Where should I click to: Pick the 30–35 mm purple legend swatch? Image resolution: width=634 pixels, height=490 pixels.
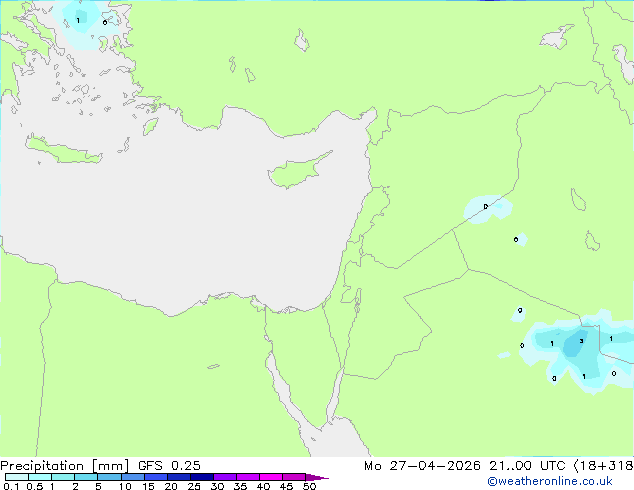(224, 477)
